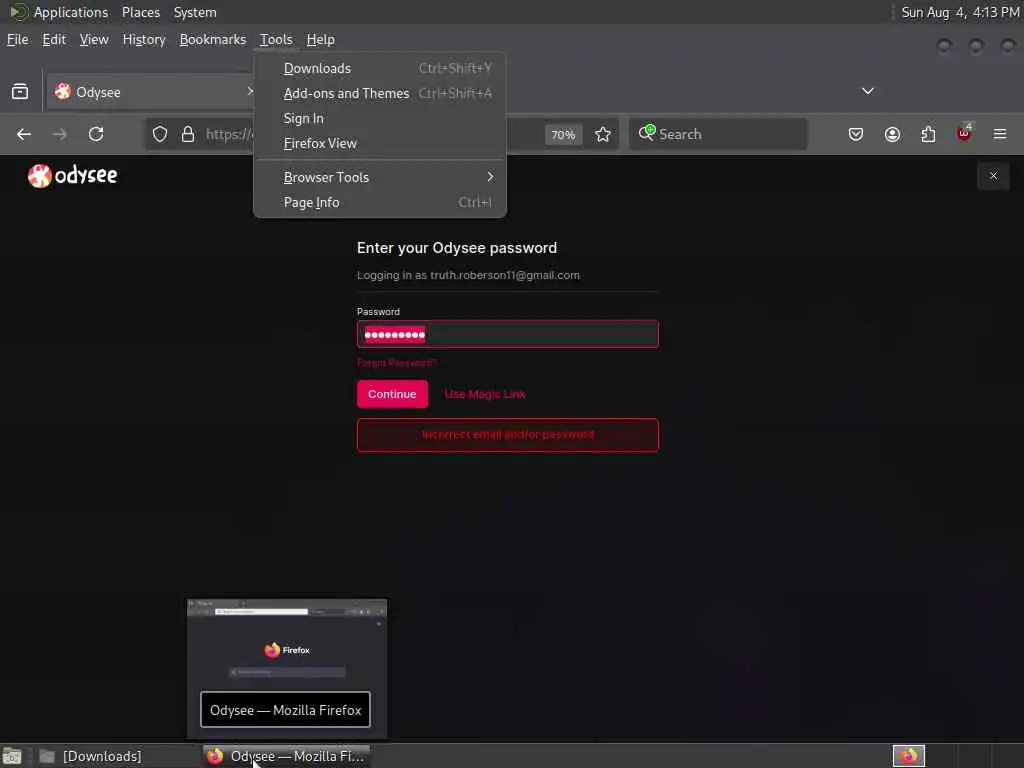Click the Continue button
Viewport: 1024px width, 768px height.
point(392,394)
